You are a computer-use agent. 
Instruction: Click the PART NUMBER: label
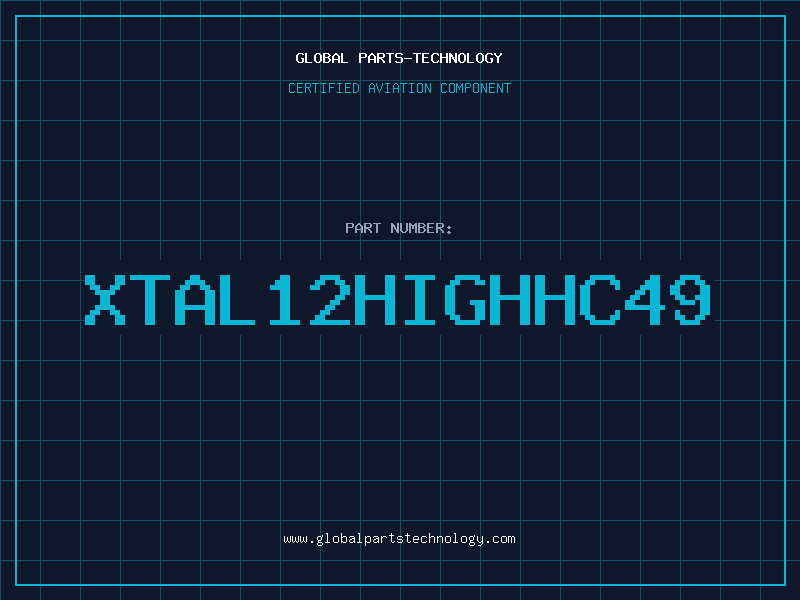click(399, 228)
